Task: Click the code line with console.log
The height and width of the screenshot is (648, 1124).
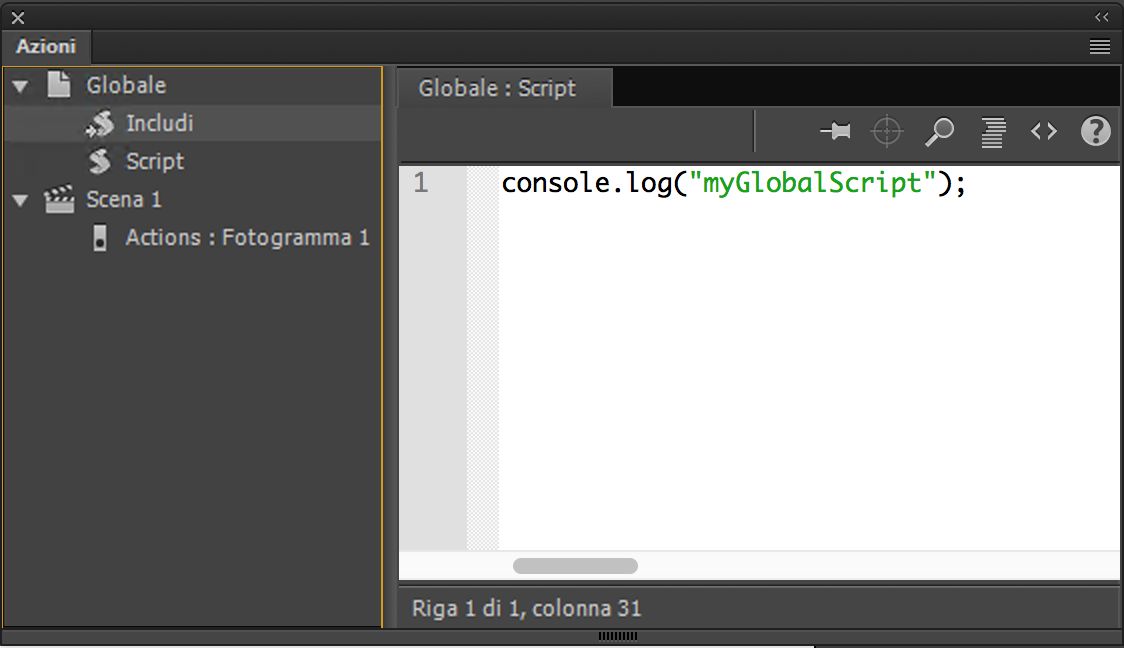Action: click(x=733, y=184)
